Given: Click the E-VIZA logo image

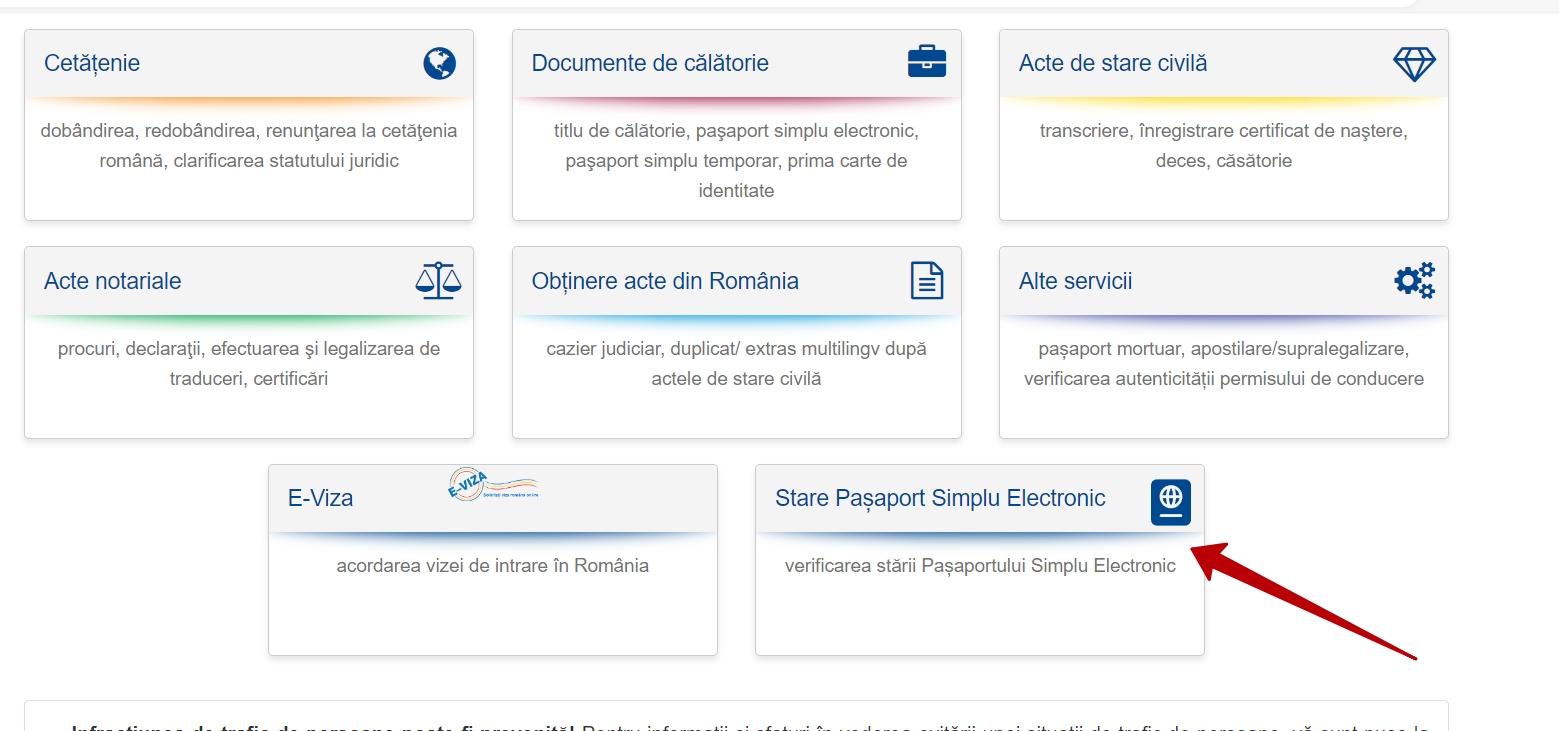Looking at the screenshot, I should pyautogui.click(x=492, y=485).
